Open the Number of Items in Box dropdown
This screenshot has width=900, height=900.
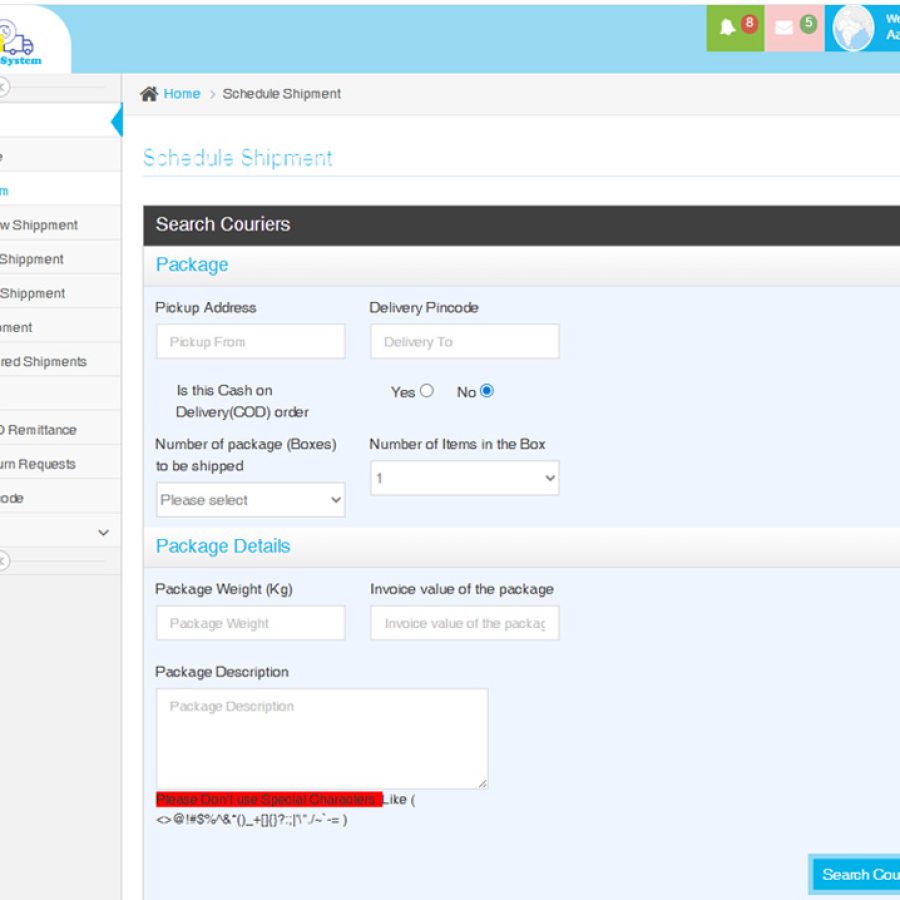tap(464, 478)
